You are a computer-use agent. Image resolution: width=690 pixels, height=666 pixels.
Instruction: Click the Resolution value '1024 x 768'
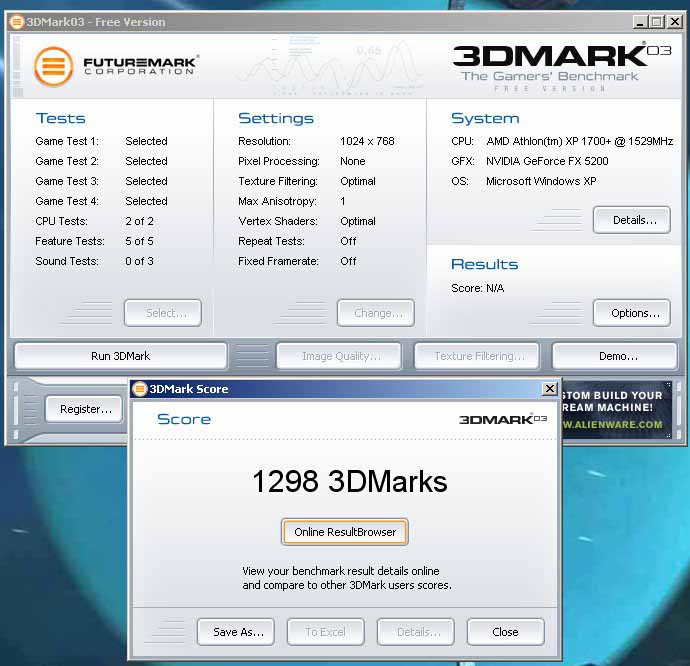(367, 141)
